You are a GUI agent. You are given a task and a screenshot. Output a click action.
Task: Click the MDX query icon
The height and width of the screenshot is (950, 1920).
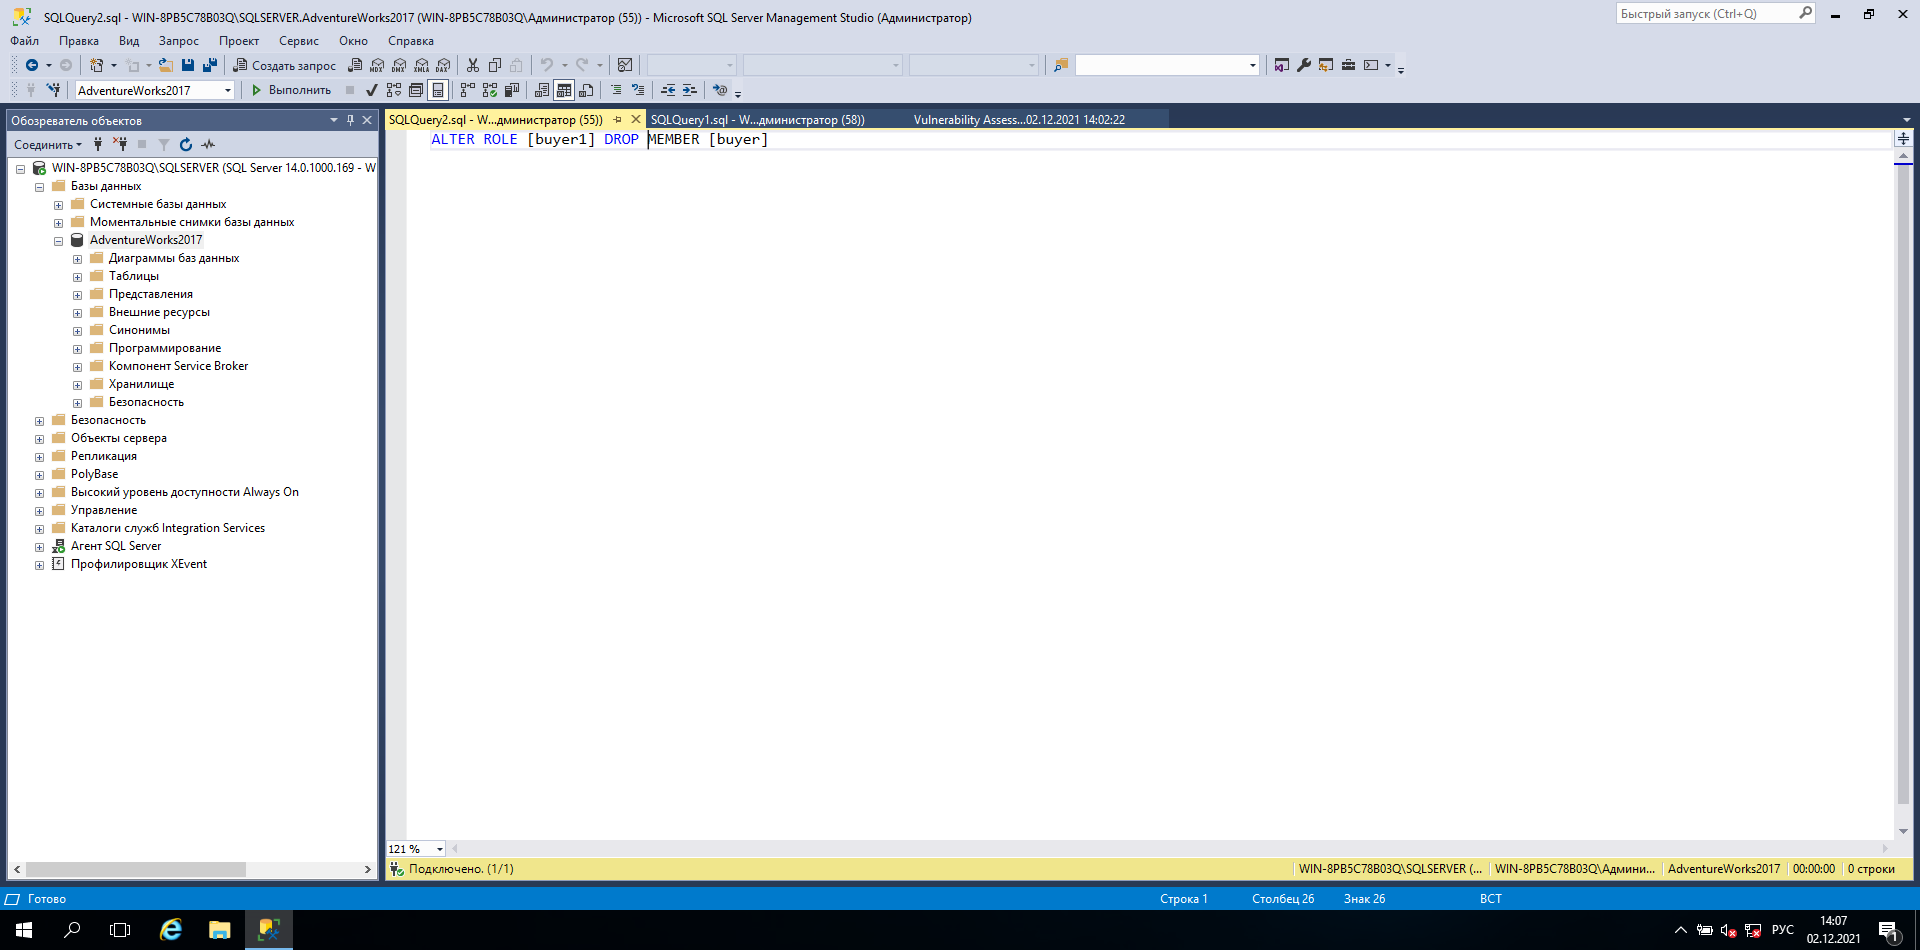pos(377,65)
